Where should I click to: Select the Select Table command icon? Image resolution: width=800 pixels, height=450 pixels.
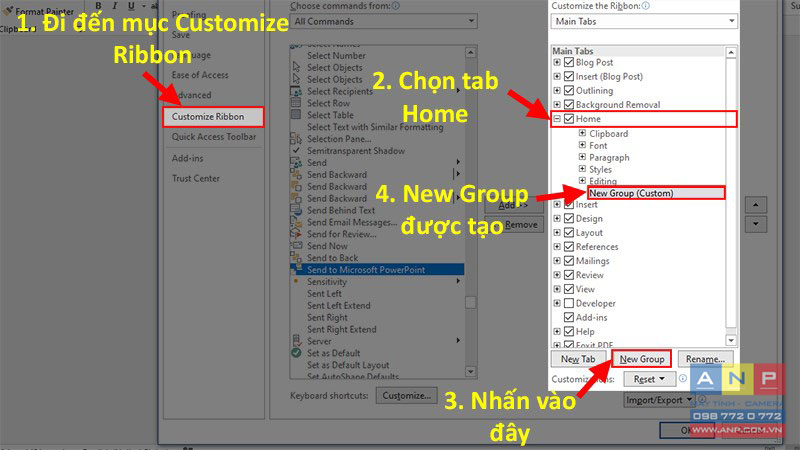[296, 115]
